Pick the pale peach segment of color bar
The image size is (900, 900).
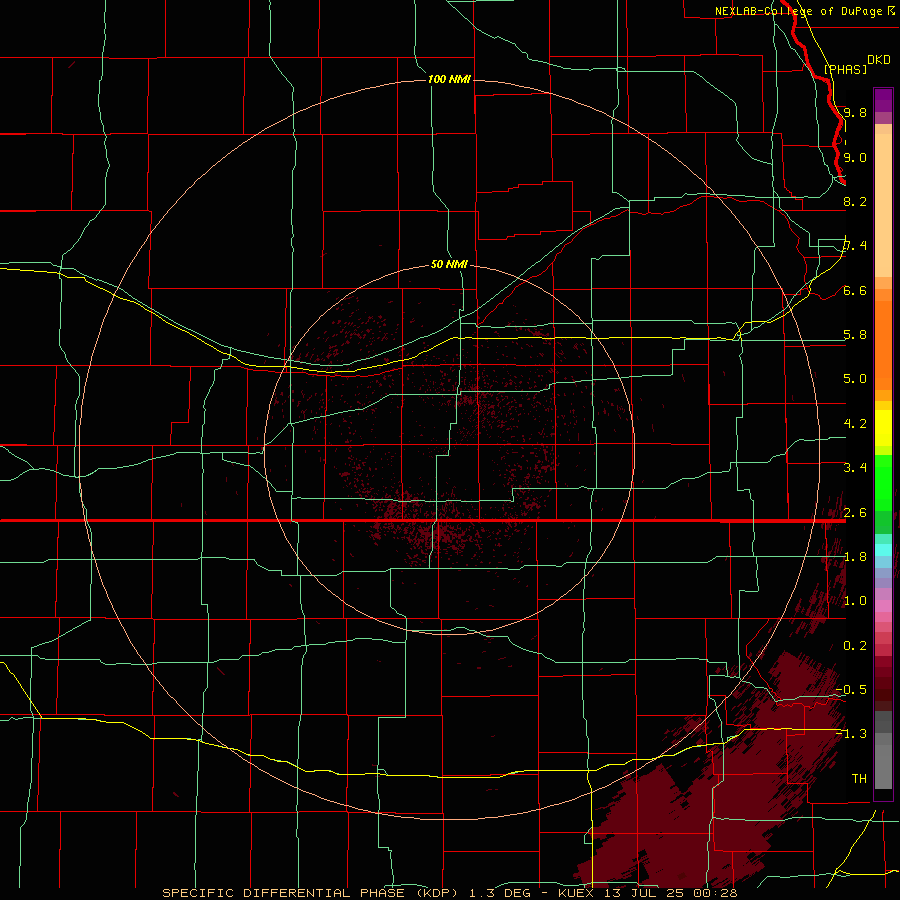[x=883, y=205]
